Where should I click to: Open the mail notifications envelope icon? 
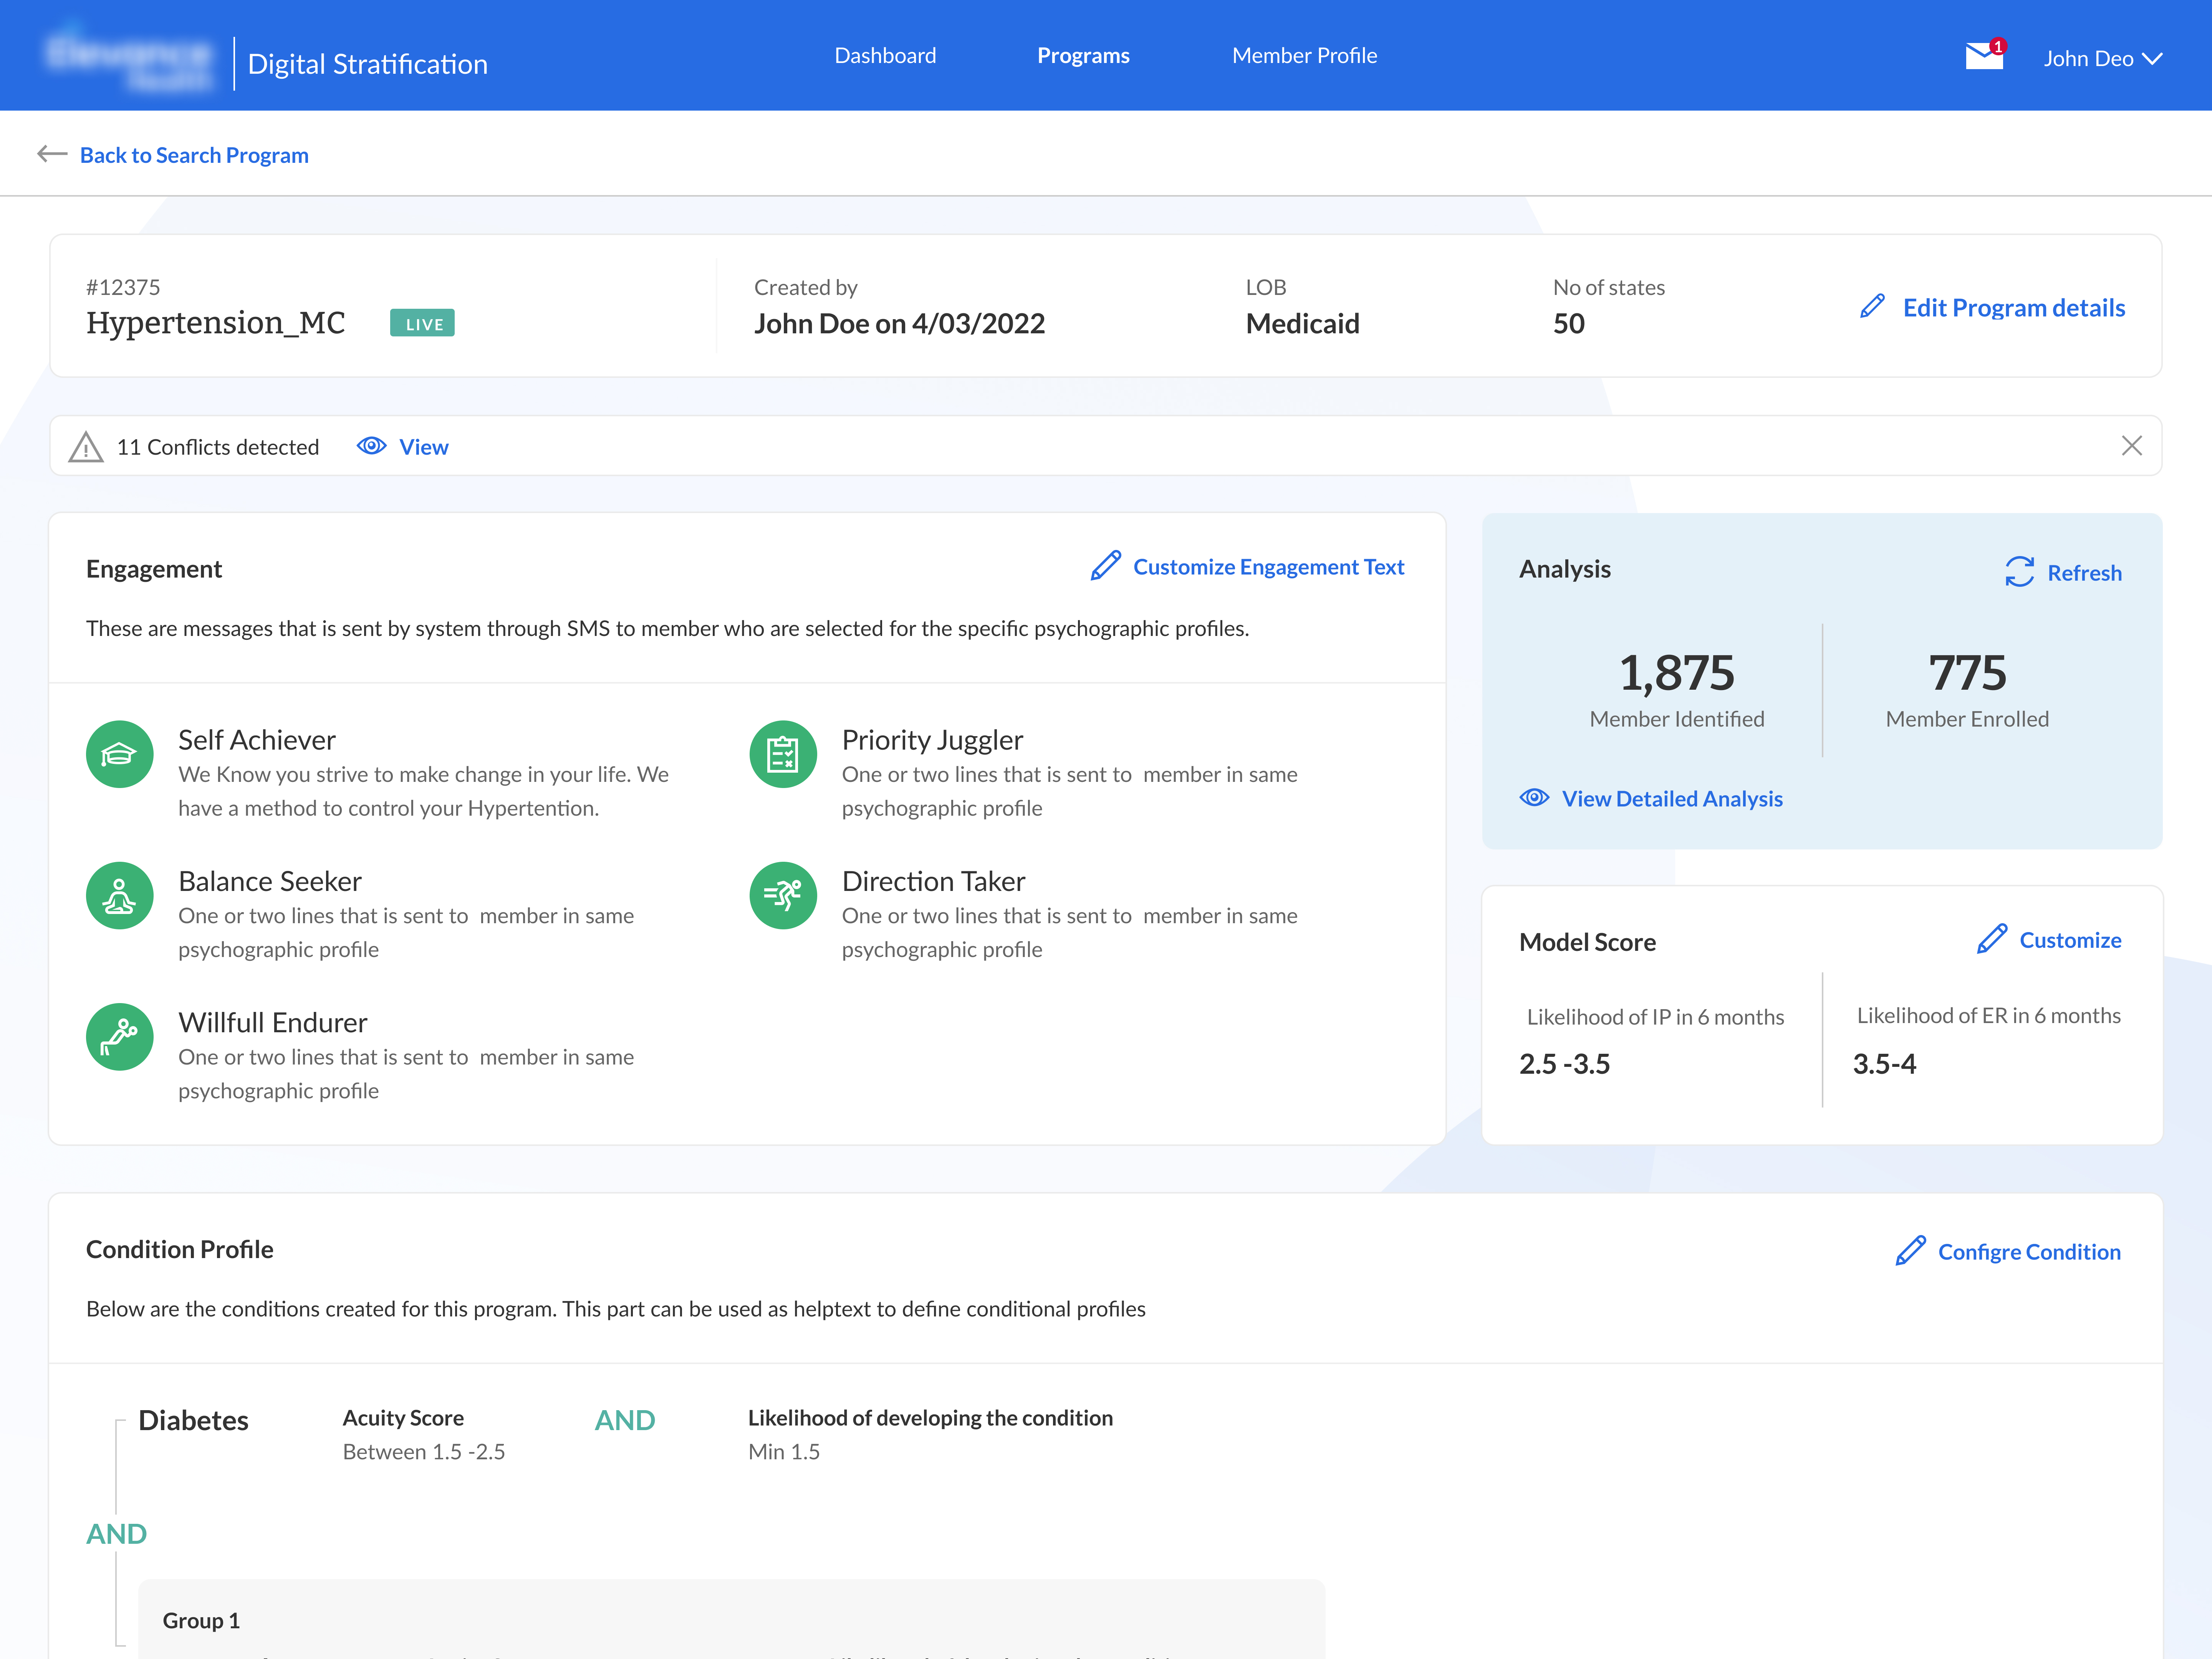coord(1983,56)
